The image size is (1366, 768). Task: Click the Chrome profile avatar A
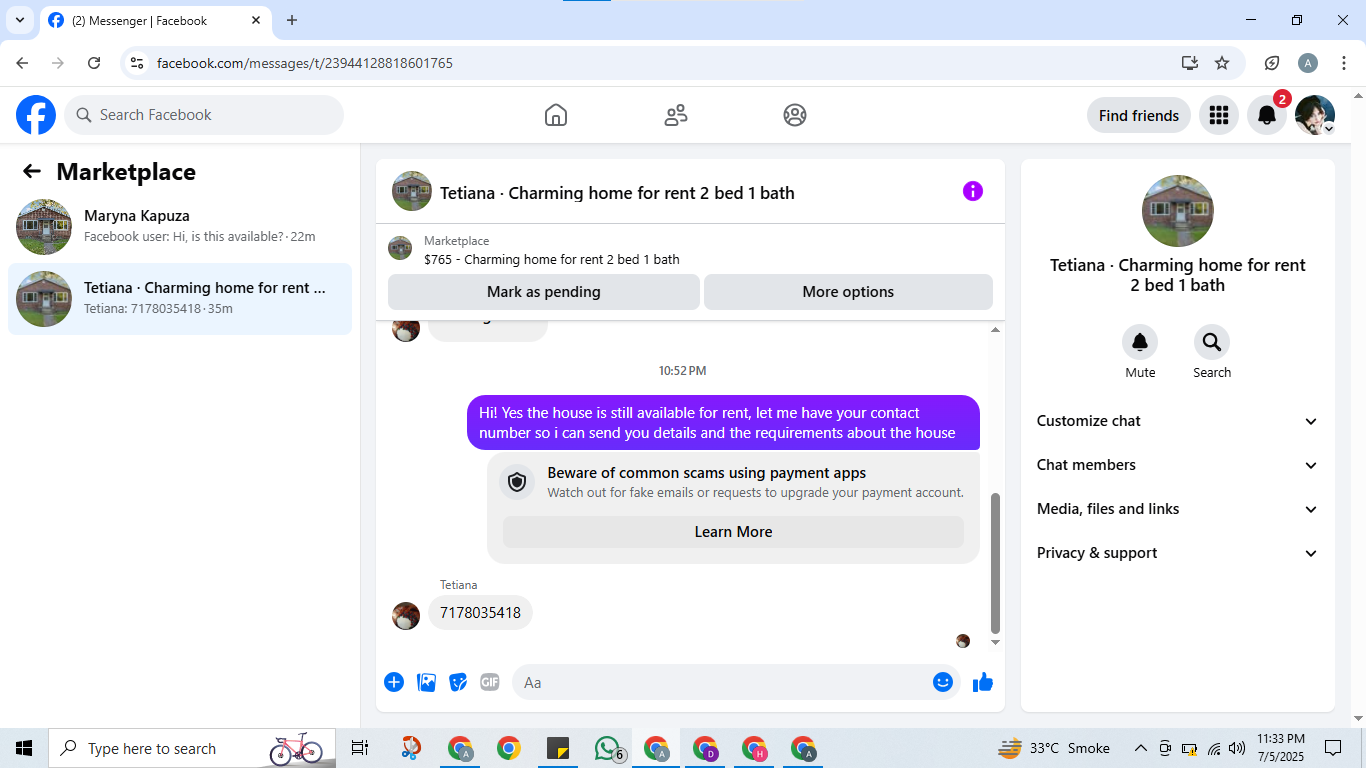pos(1308,63)
